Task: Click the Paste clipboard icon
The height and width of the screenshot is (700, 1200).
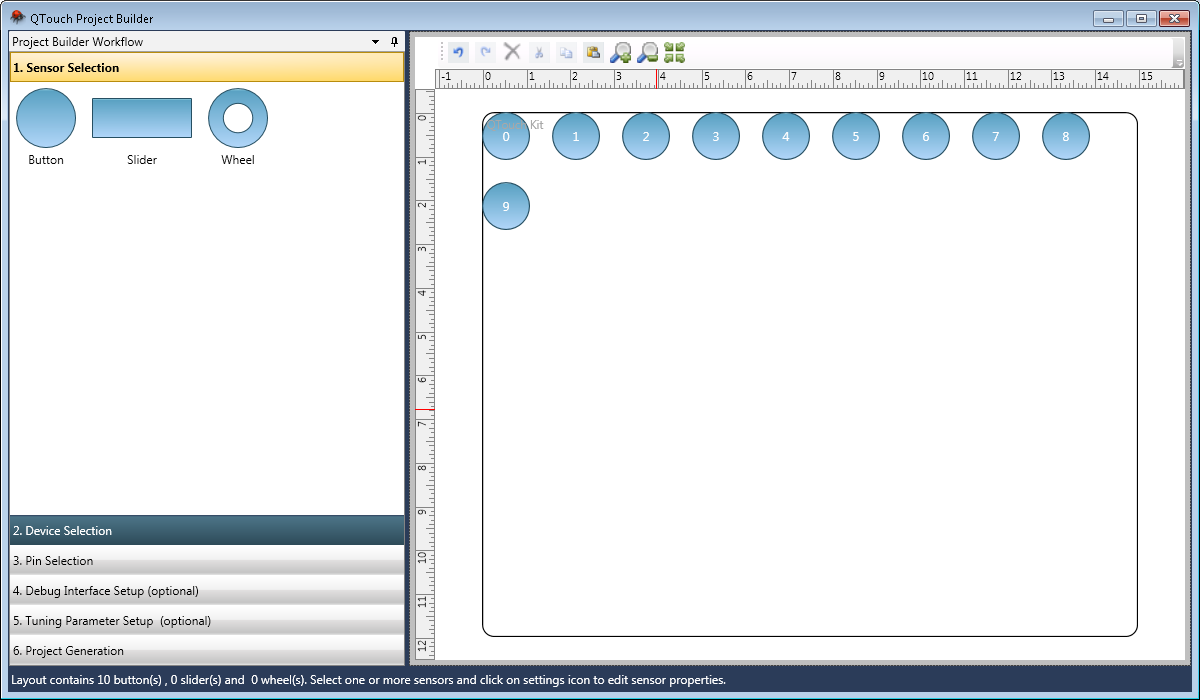Action: pos(593,52)
